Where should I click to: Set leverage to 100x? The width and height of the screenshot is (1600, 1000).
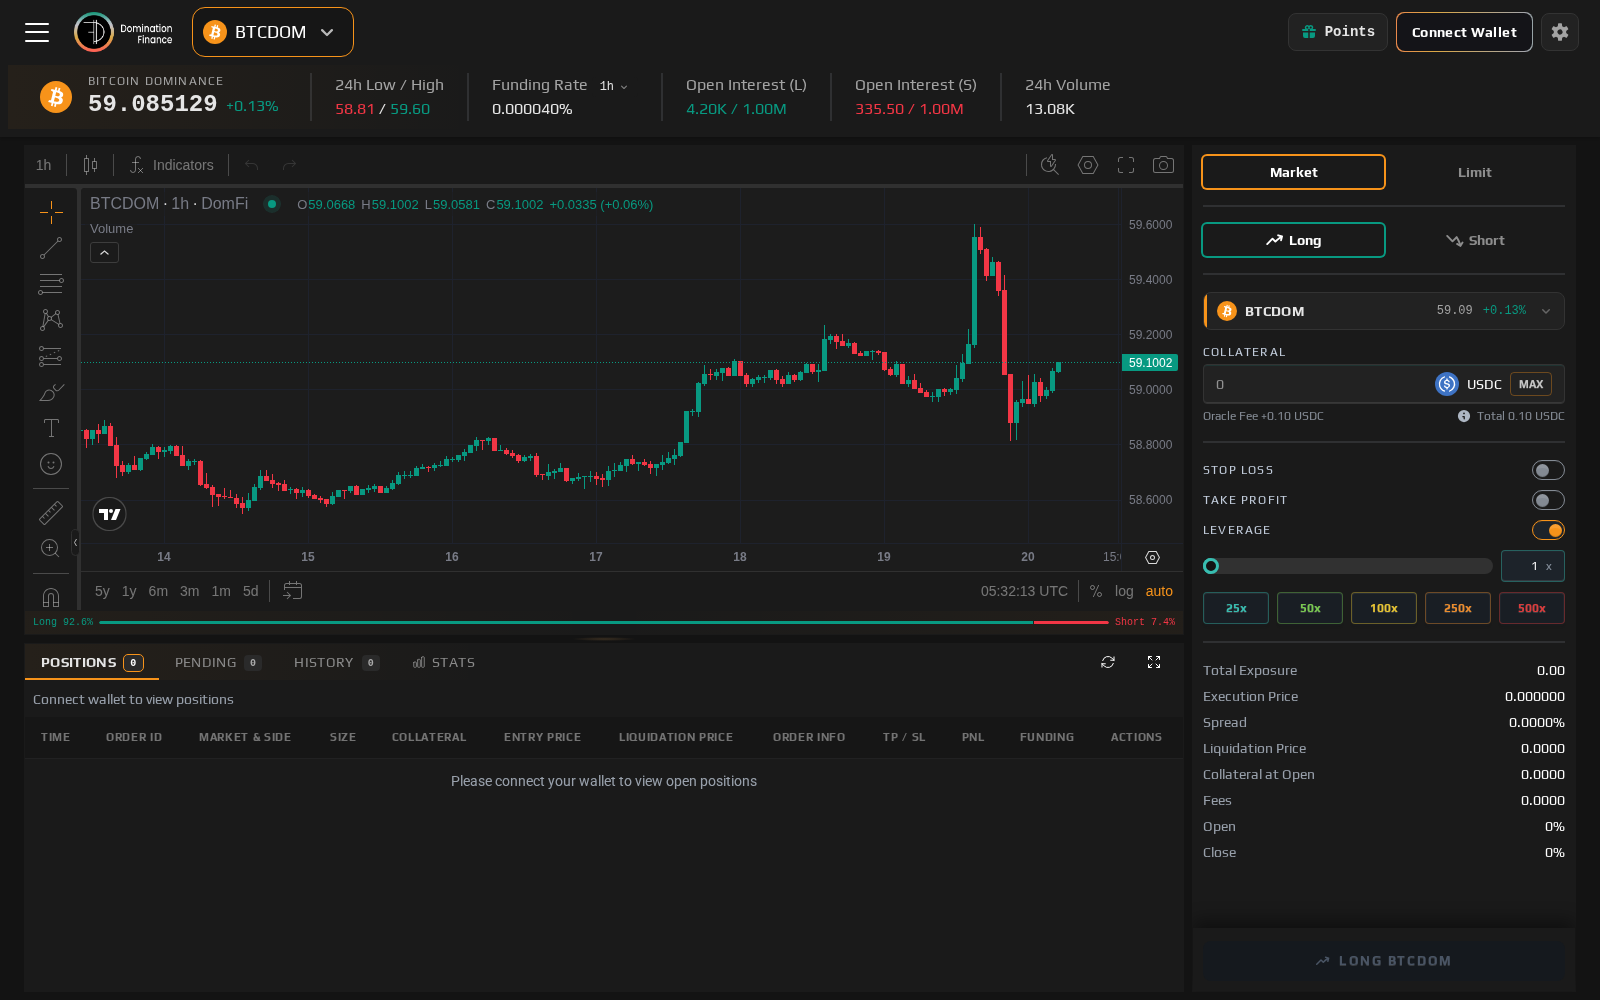(1384, 608)
